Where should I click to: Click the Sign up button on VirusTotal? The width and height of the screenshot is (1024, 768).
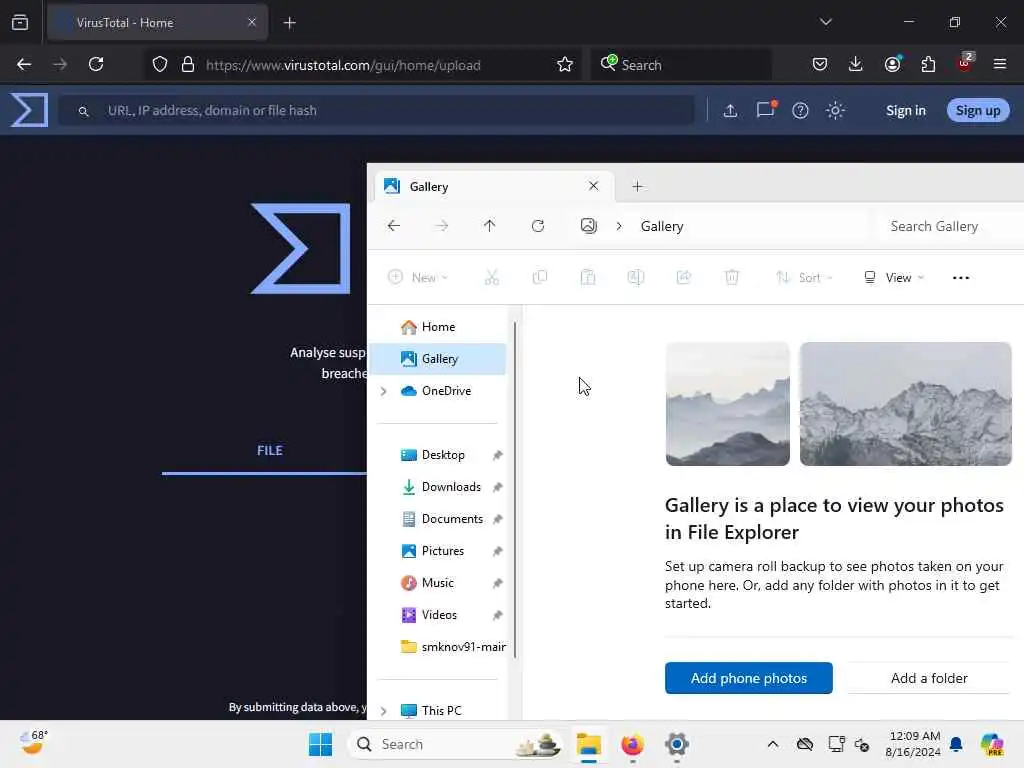point(978,110)
